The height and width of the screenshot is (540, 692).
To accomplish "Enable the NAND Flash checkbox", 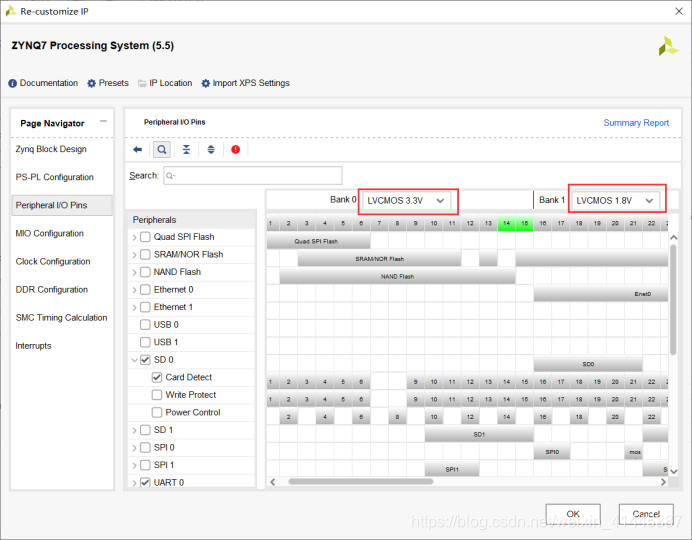I will click(145, 272).
